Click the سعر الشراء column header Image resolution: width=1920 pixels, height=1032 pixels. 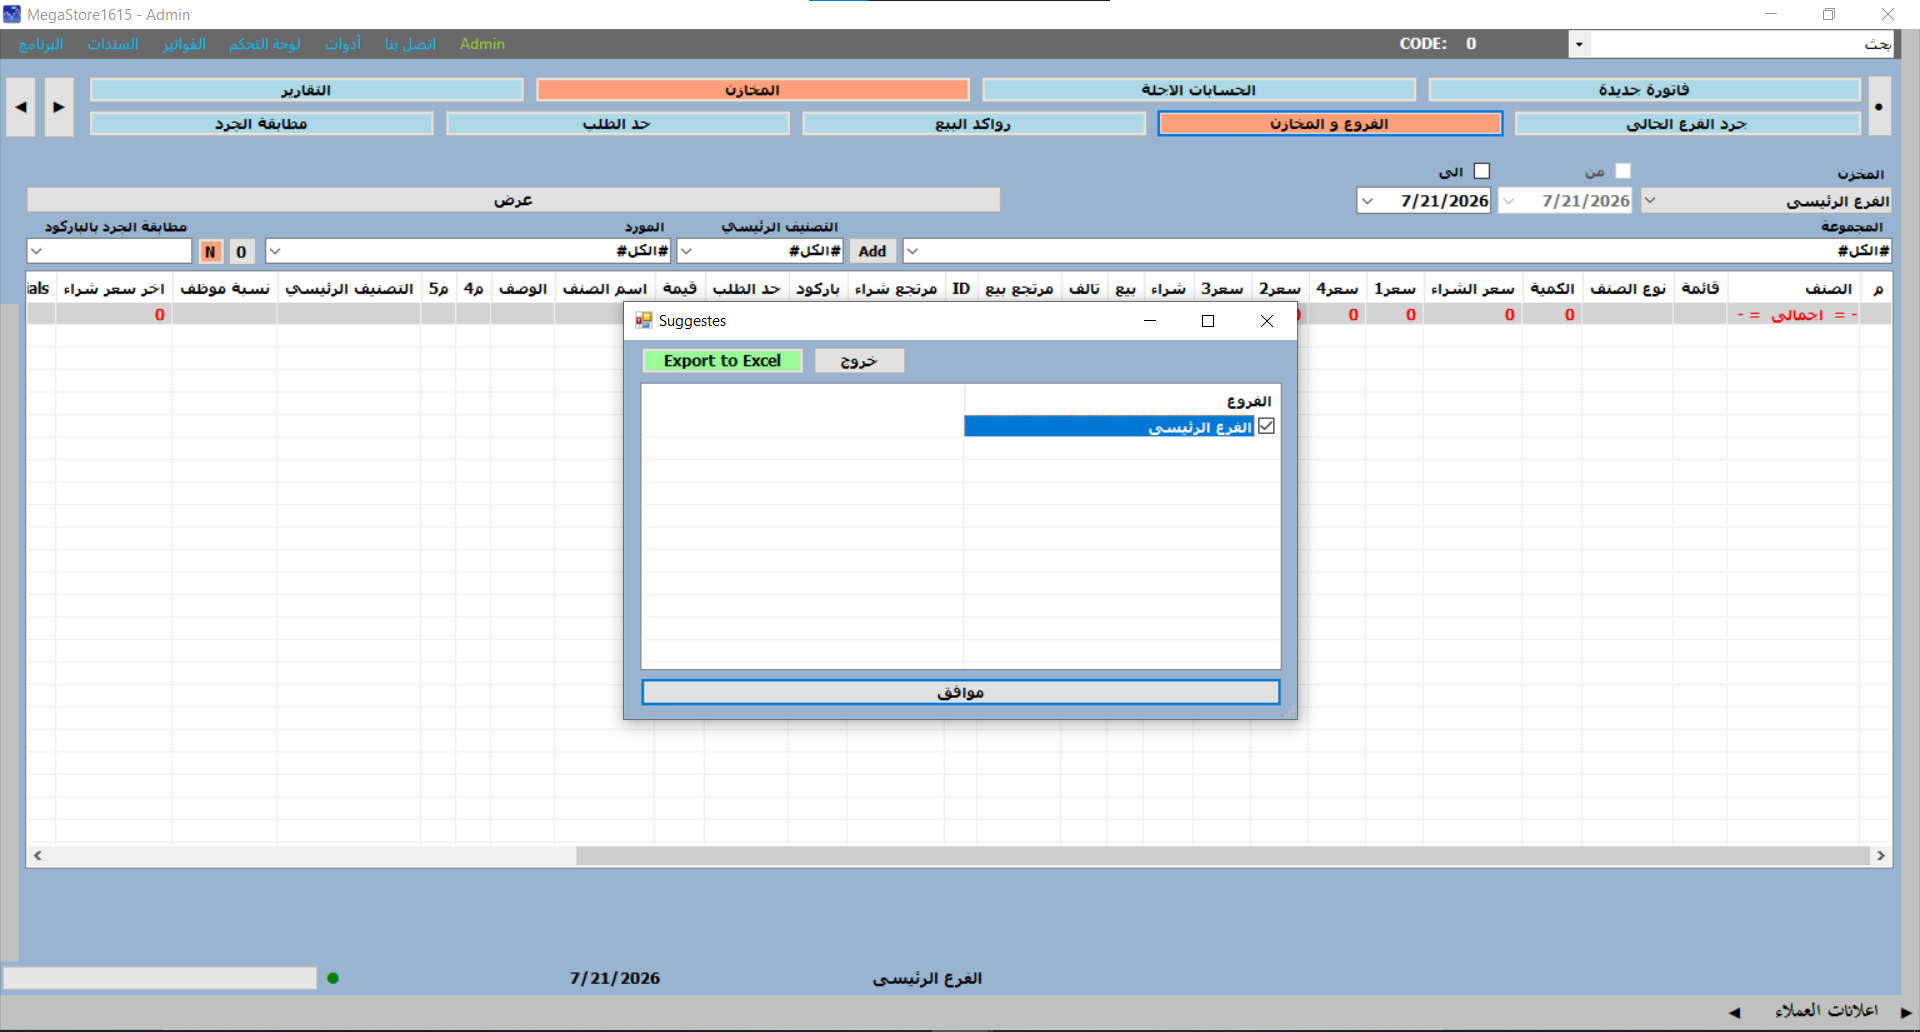[1472, 288]
